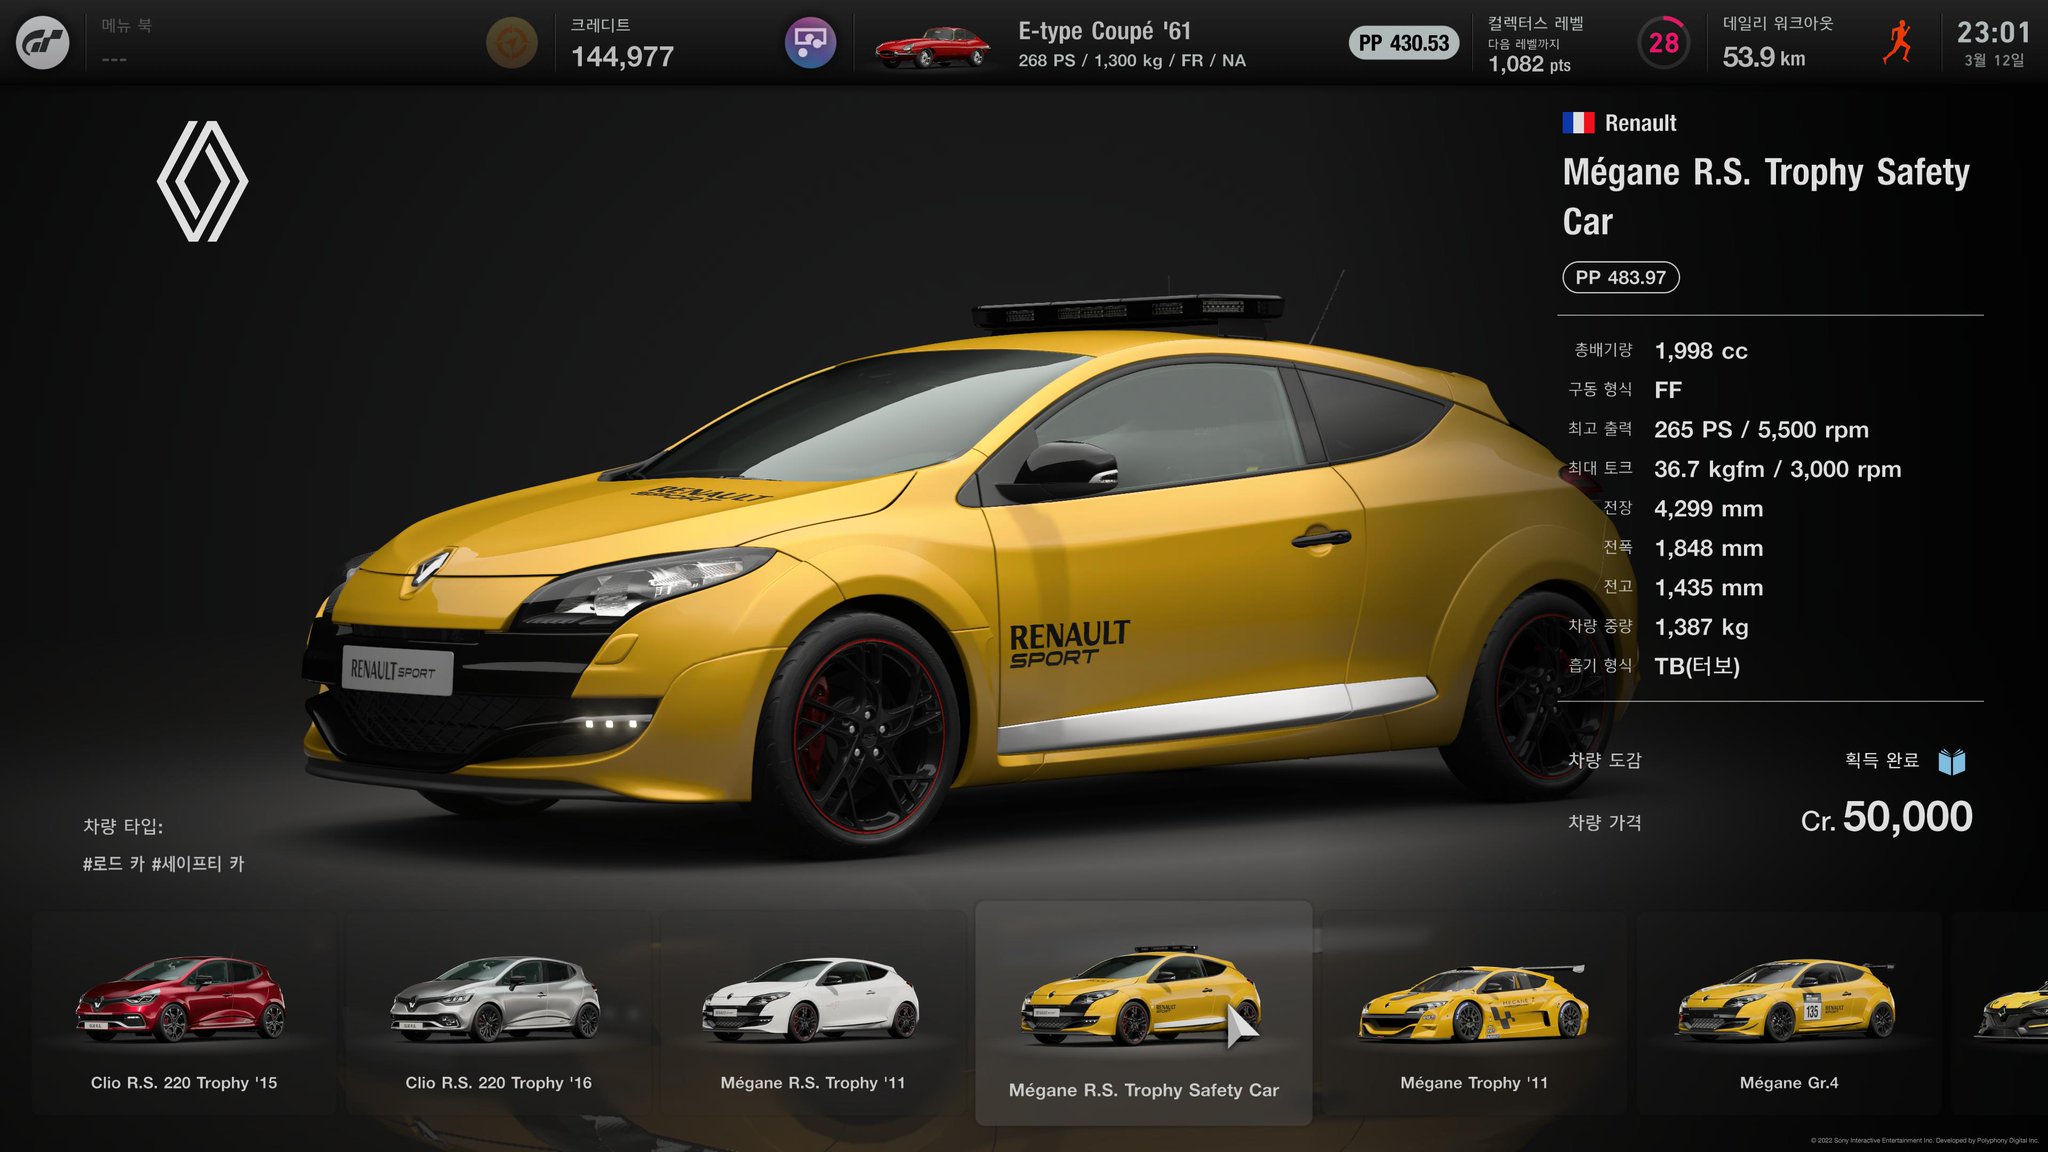
Task: Click the French flag icon
Action: [x=1578, y=123]
